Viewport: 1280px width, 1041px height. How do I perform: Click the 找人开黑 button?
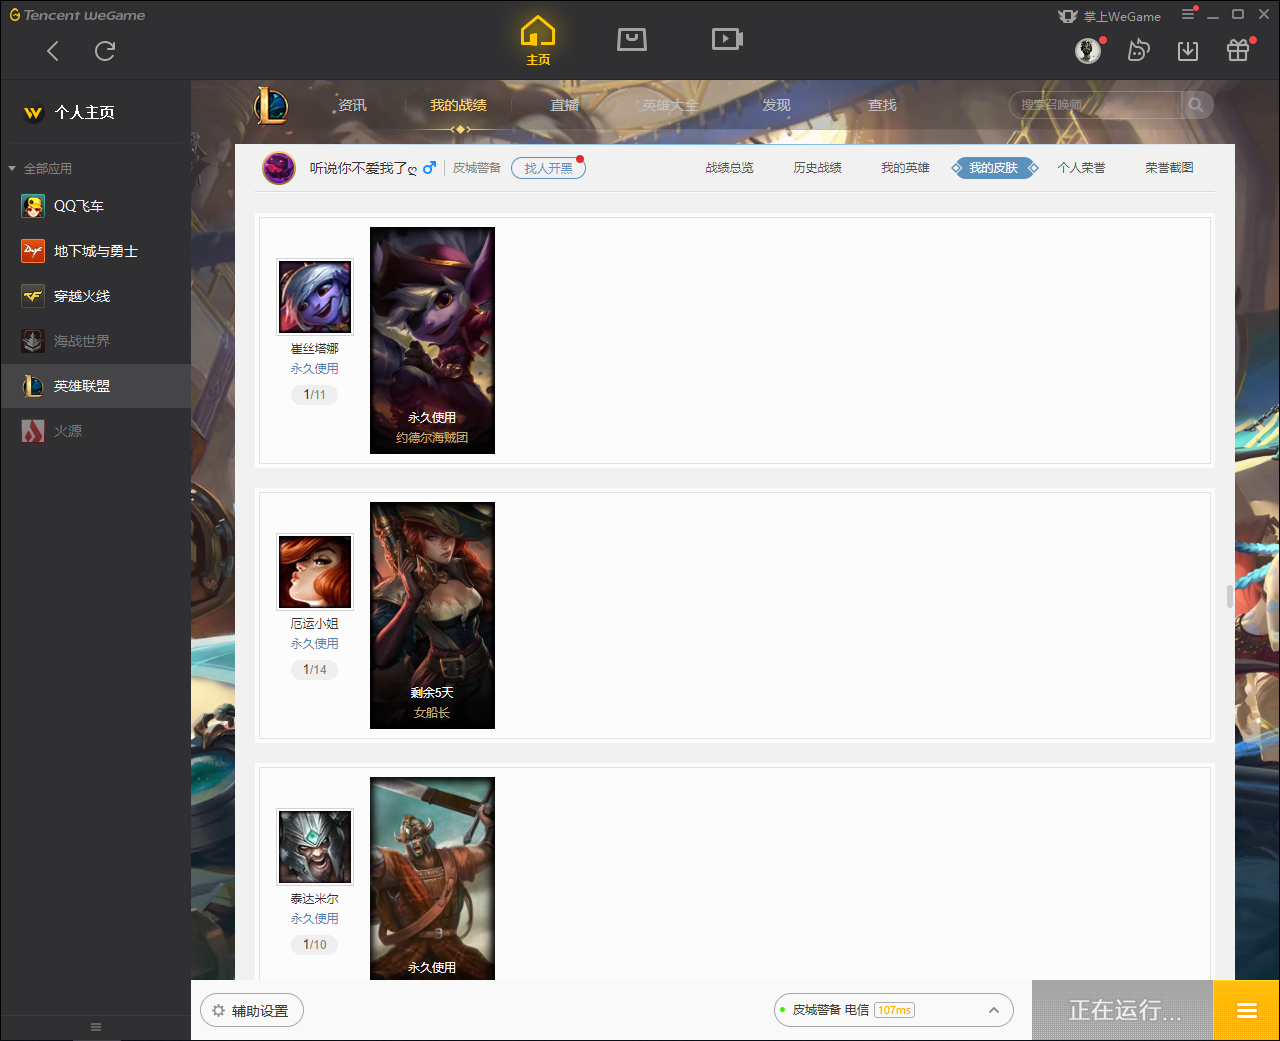548,168
